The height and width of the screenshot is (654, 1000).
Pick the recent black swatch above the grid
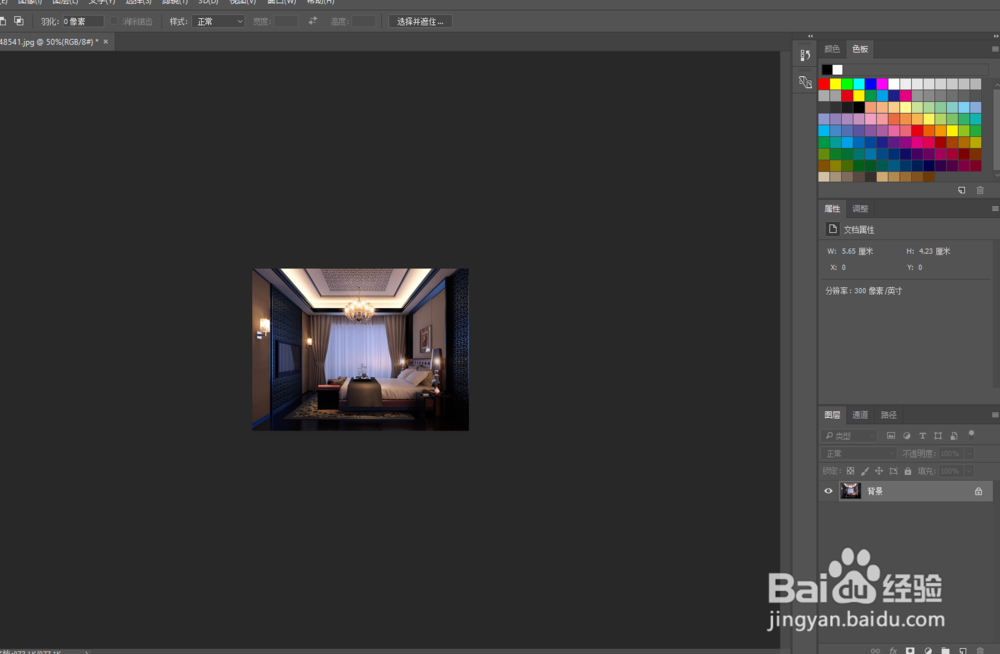point(827,70)
